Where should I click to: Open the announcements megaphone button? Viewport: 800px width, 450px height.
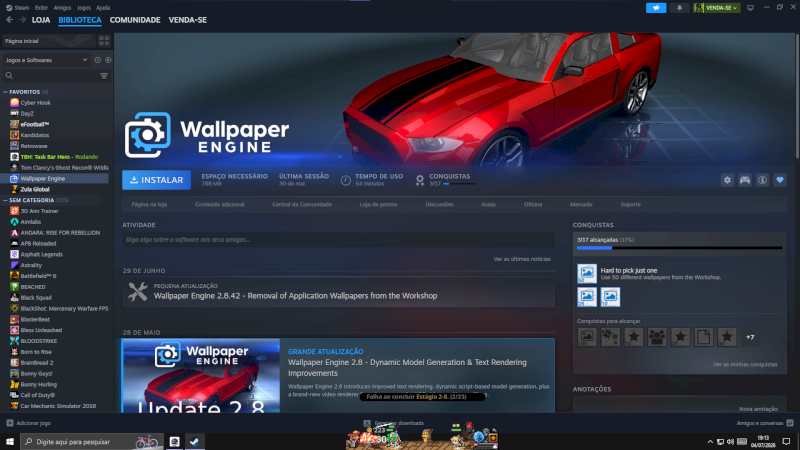(656, 8)
